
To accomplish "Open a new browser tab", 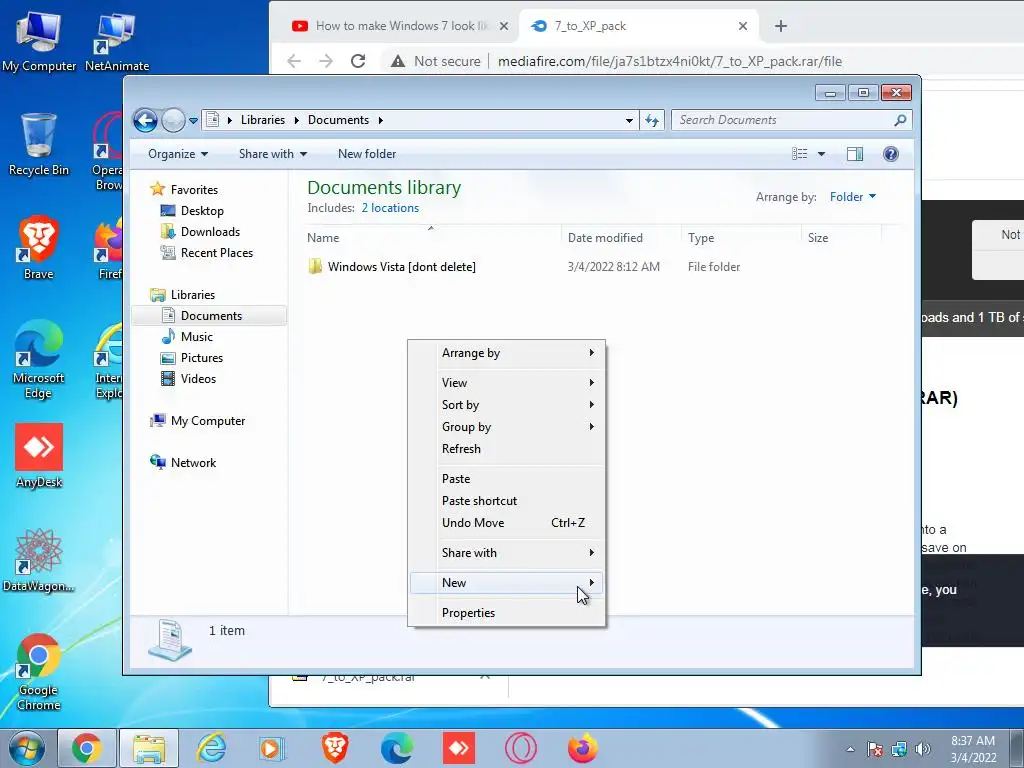I will [780, 26].
